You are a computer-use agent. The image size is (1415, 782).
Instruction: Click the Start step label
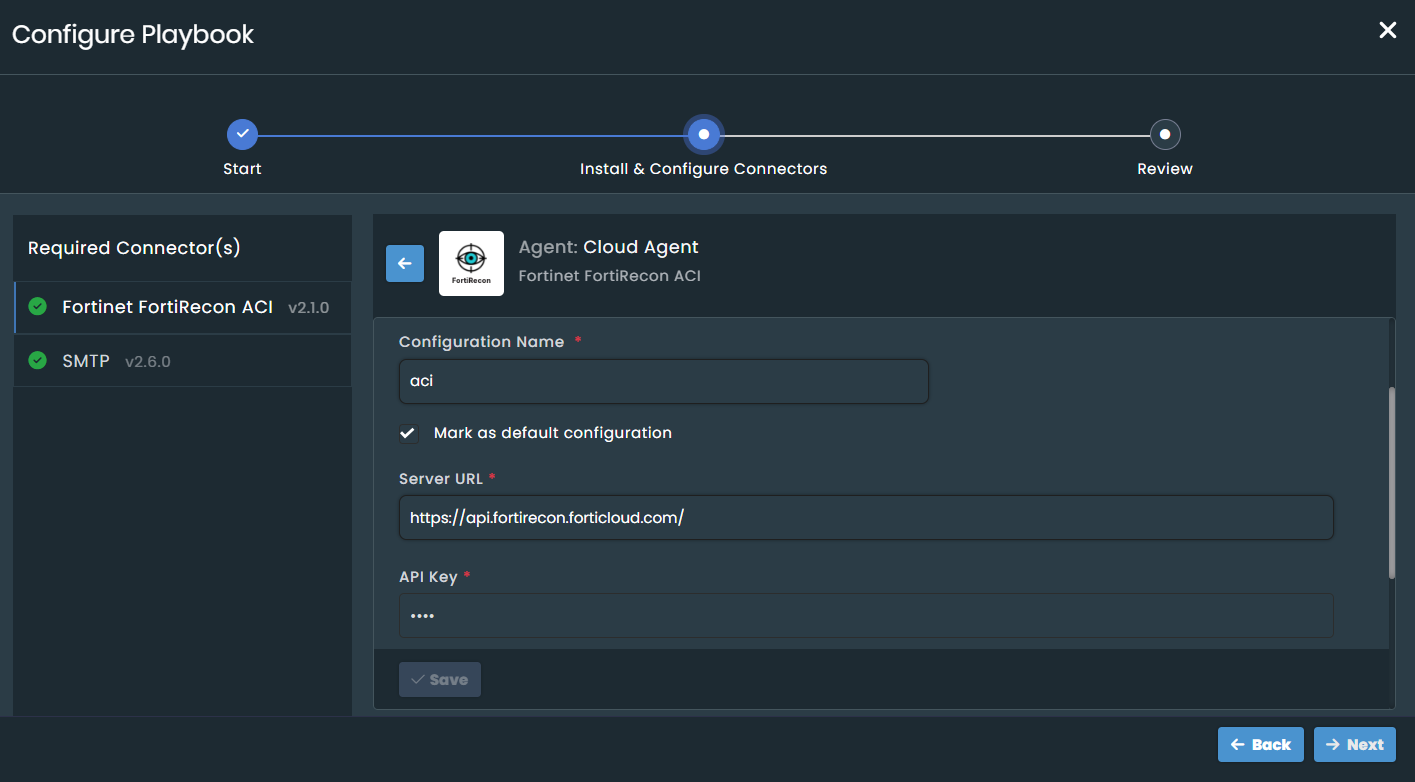(x=242, y=169)
